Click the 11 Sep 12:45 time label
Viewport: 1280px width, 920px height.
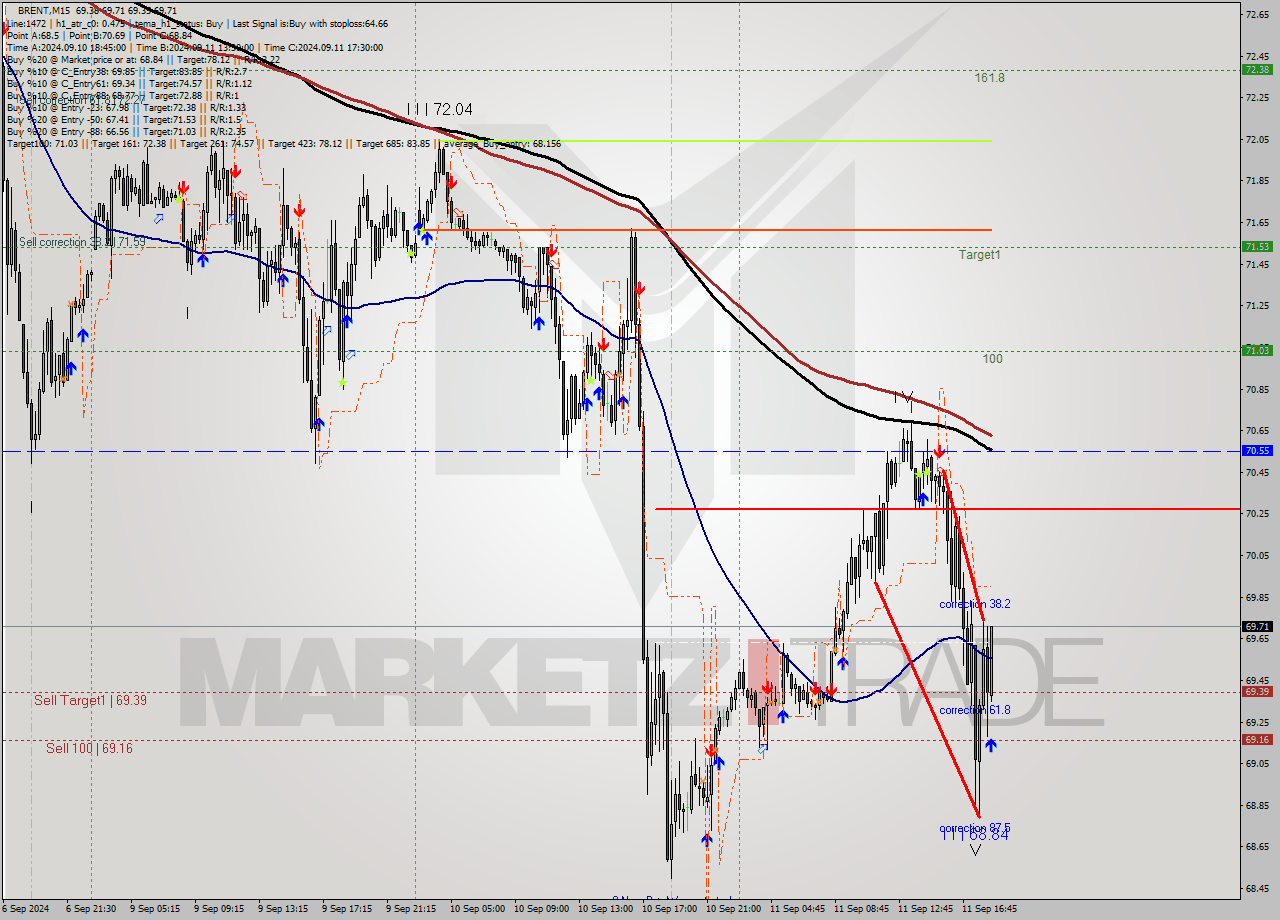[x=925, y=909]
